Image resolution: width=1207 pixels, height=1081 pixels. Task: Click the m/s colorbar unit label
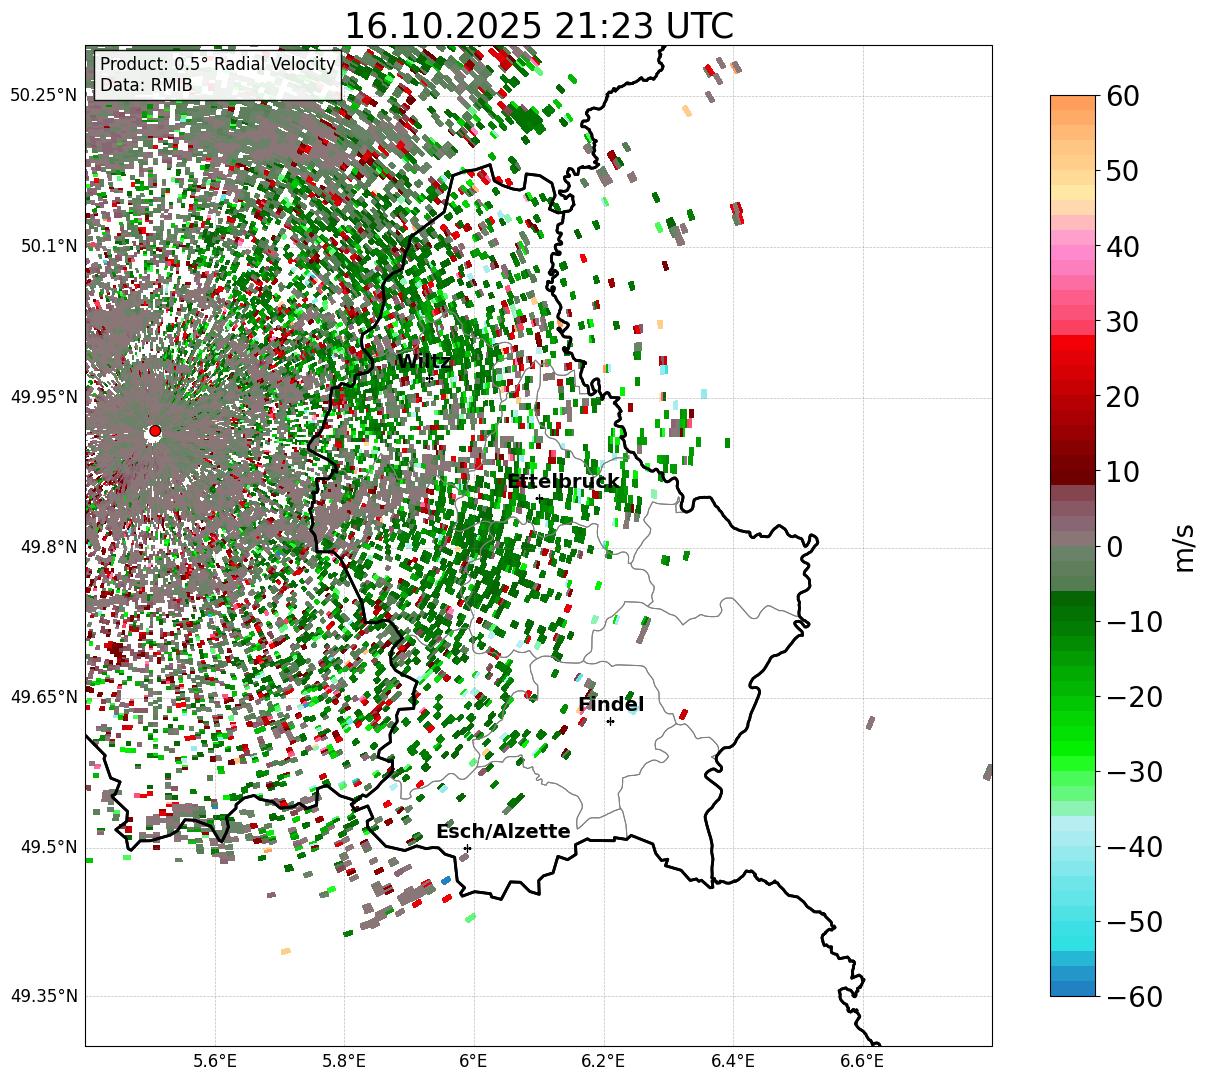pyautogui.click(x=1184, y=546)
